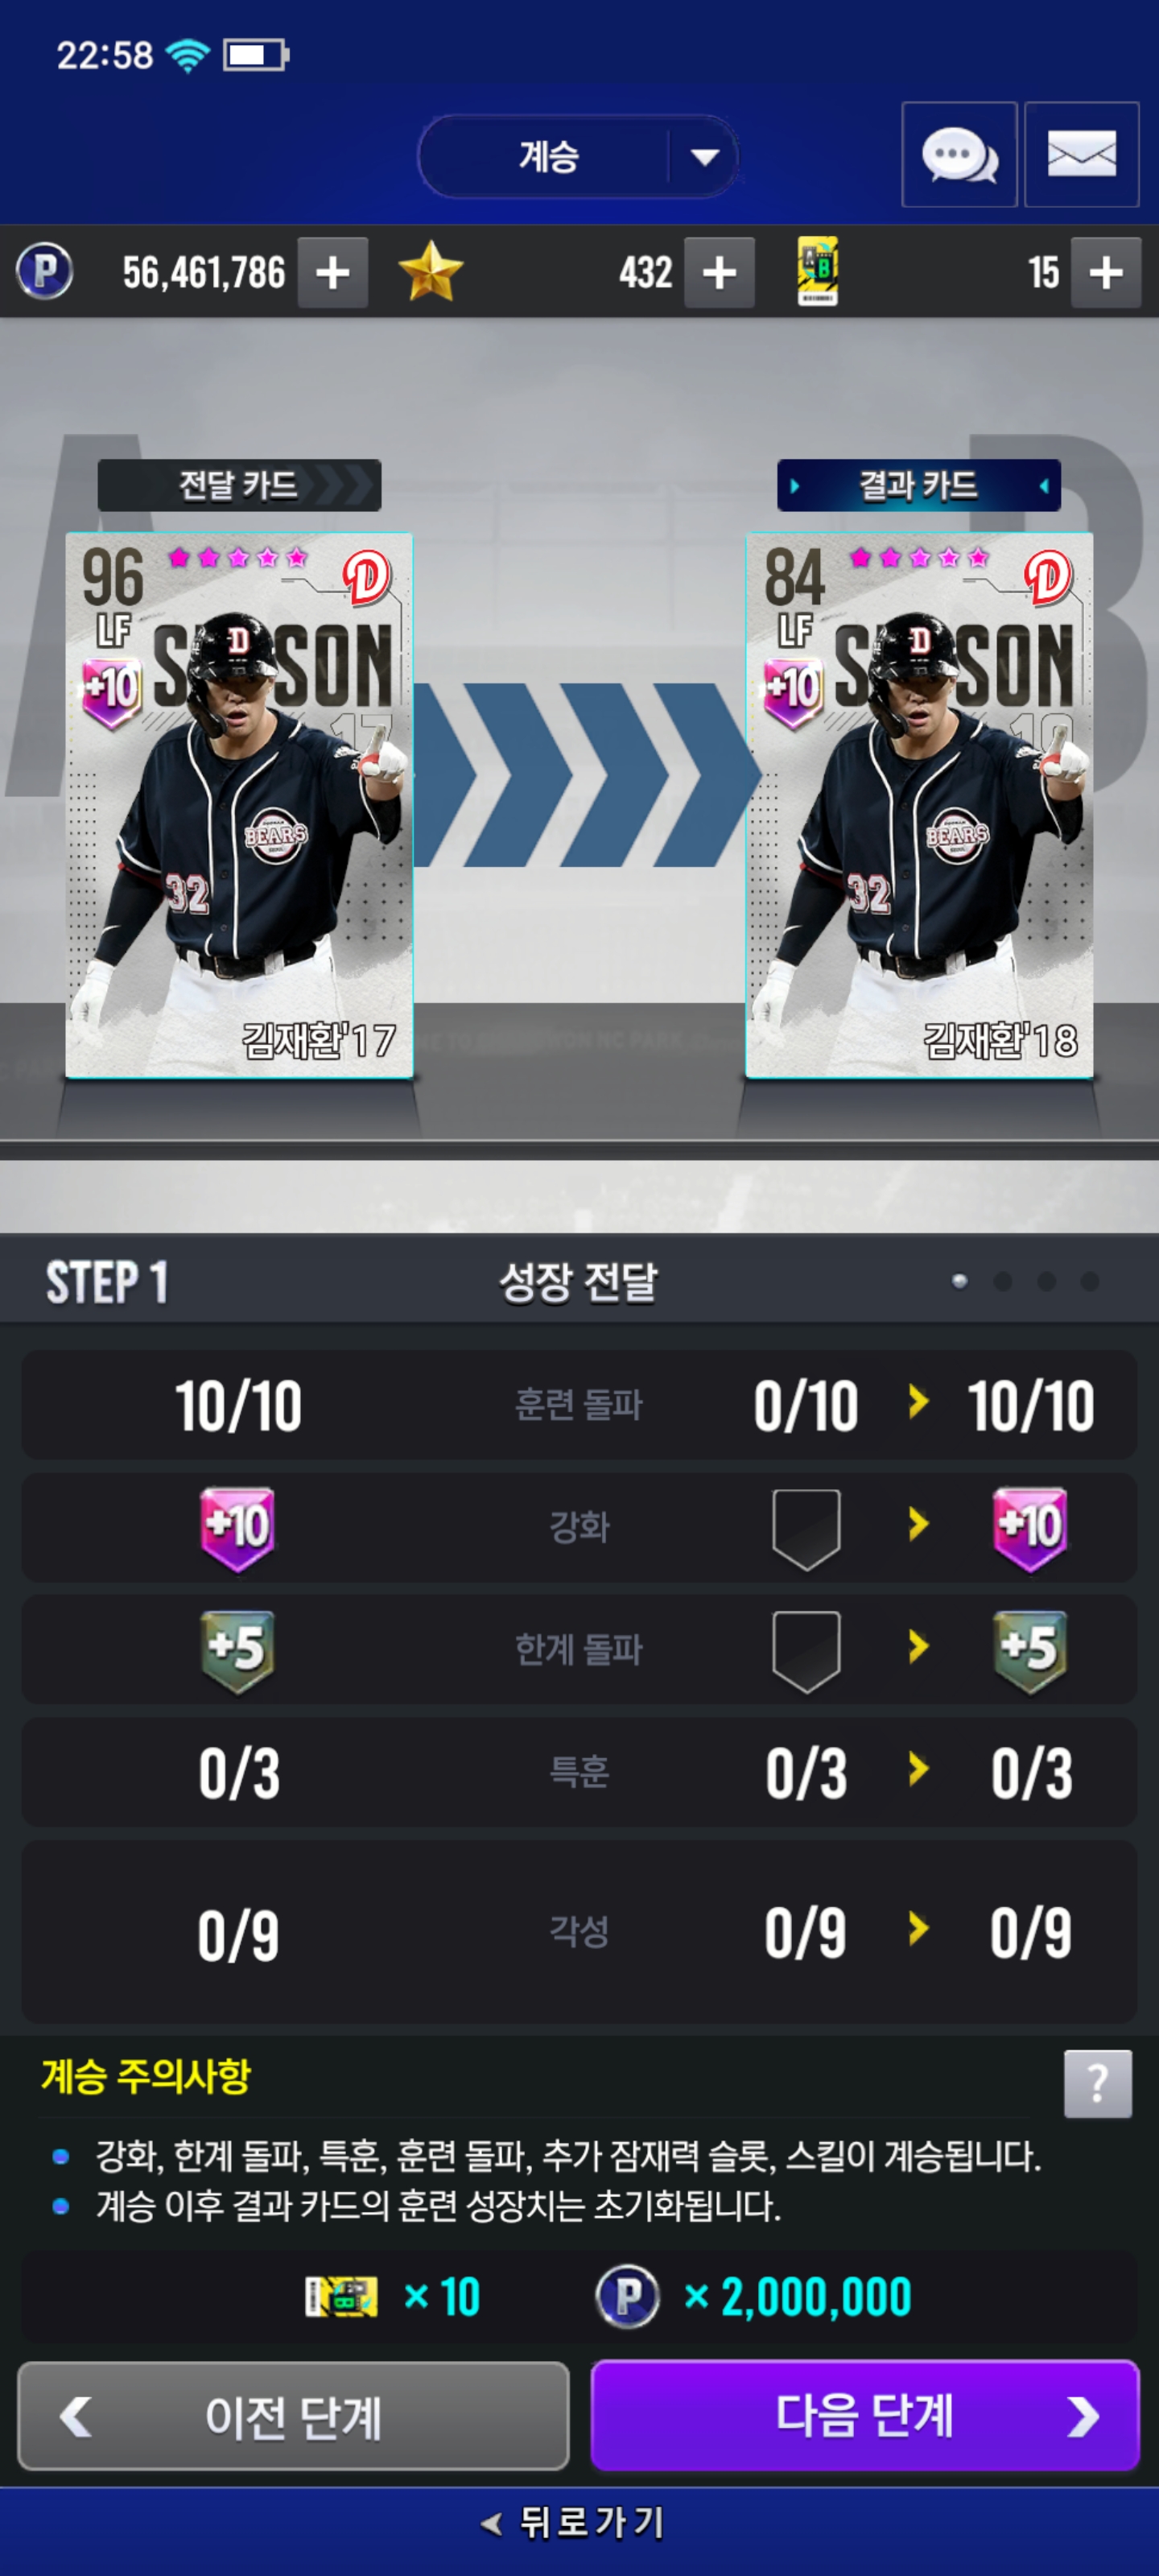Viewport: 1159px width, 2576px height.
Task: Tap 뒤로가기 at the bottom
Action: pos(575,2522)
